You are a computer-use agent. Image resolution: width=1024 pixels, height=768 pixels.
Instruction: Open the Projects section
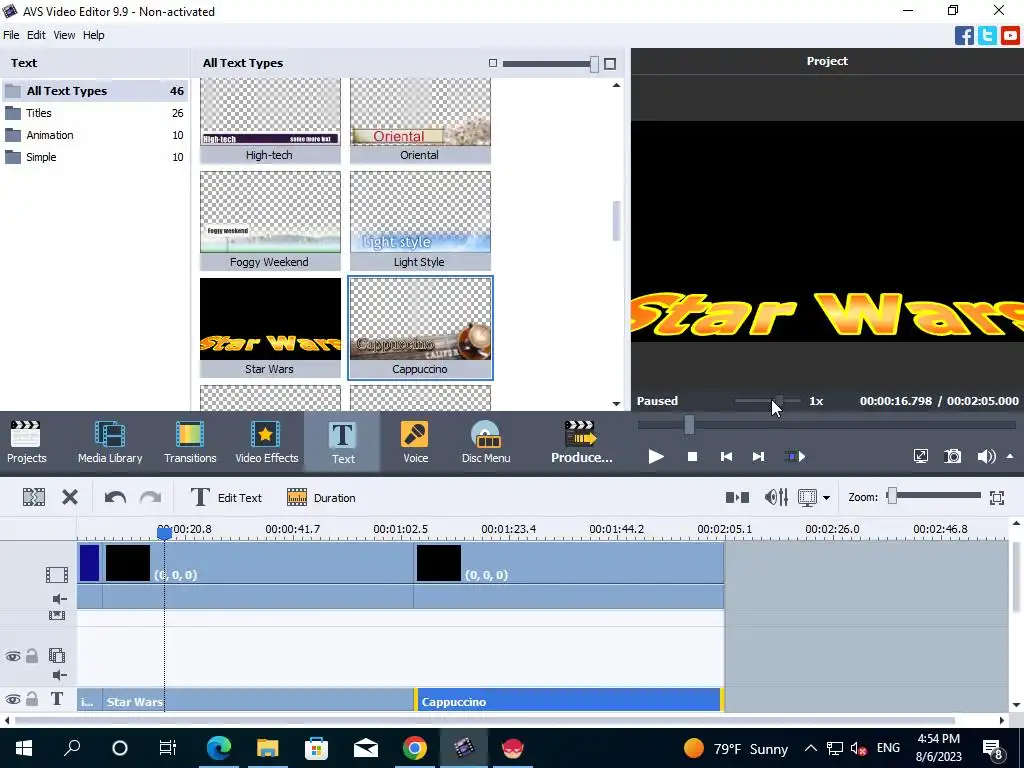tap(26, 442)
